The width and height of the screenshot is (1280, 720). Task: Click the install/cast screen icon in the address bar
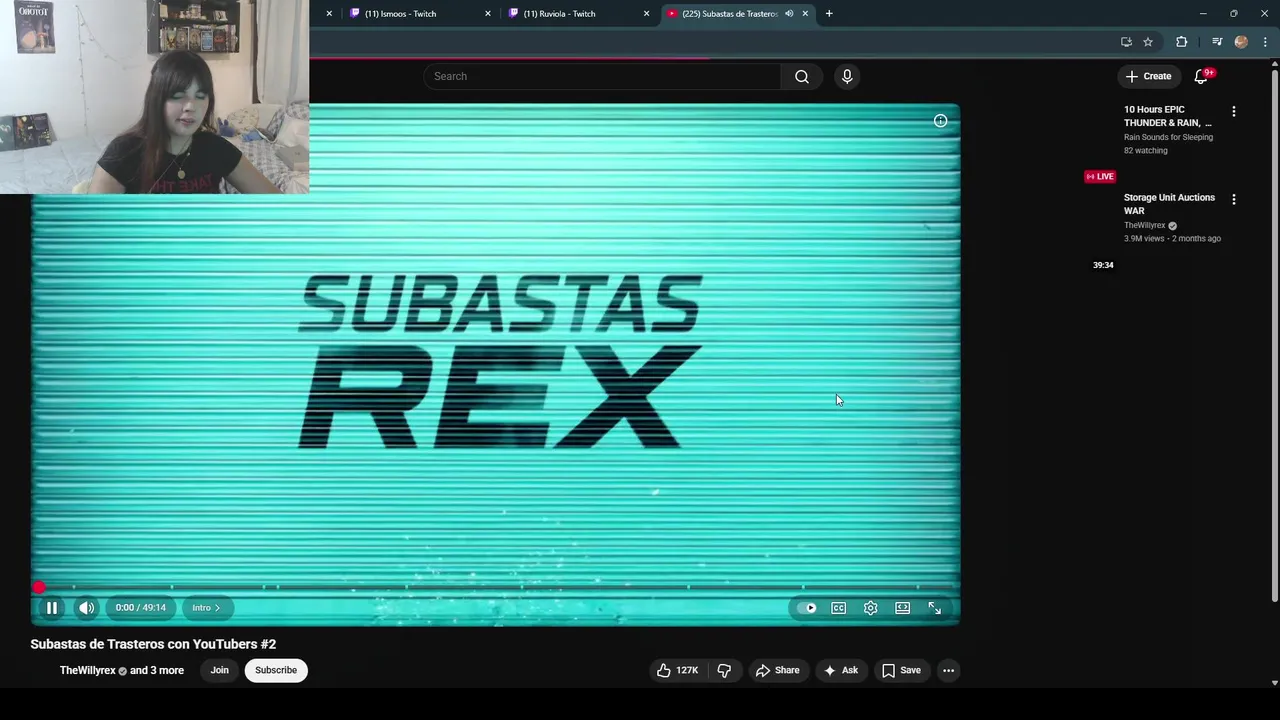point(1126,42)
